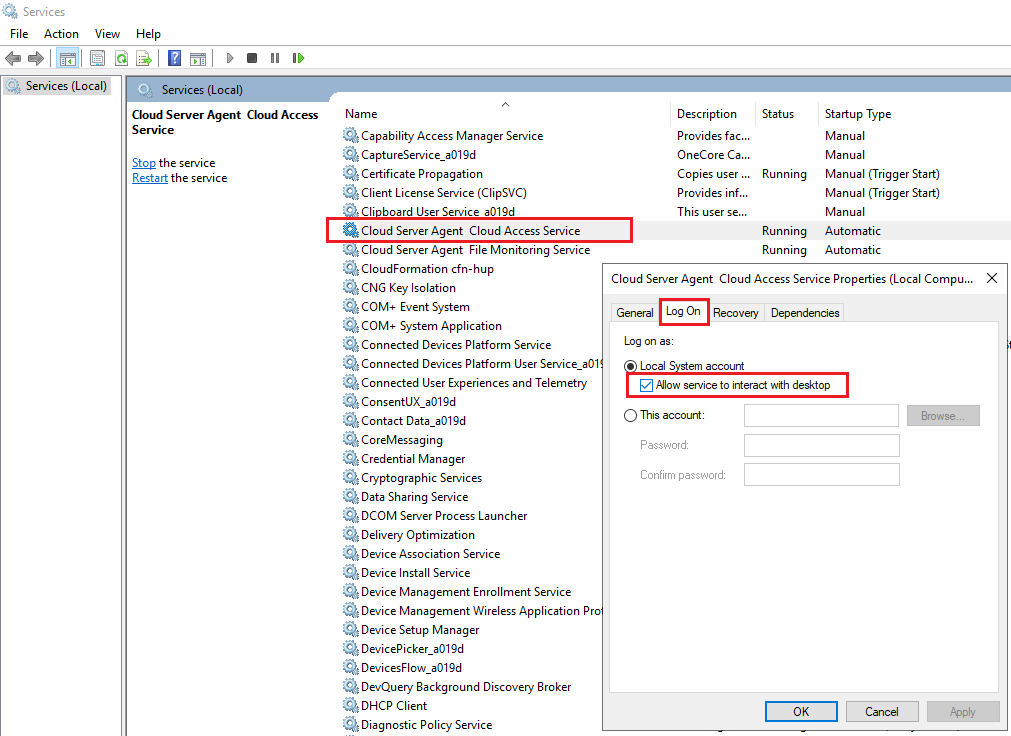Click the Apply button in the dialog
Image resolution: width=1011 pixels, height=736 pixels.
963,711
